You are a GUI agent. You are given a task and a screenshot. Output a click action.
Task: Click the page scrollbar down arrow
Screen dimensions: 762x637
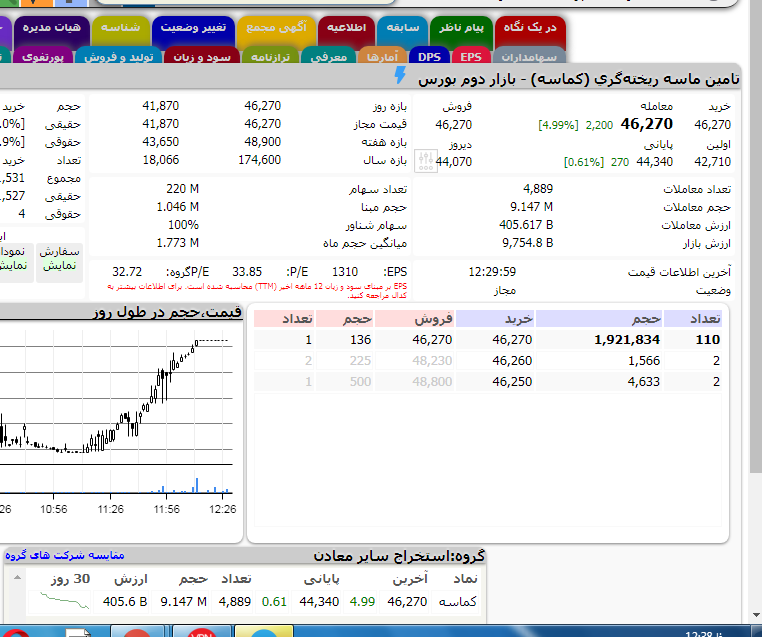coord(756,615)
